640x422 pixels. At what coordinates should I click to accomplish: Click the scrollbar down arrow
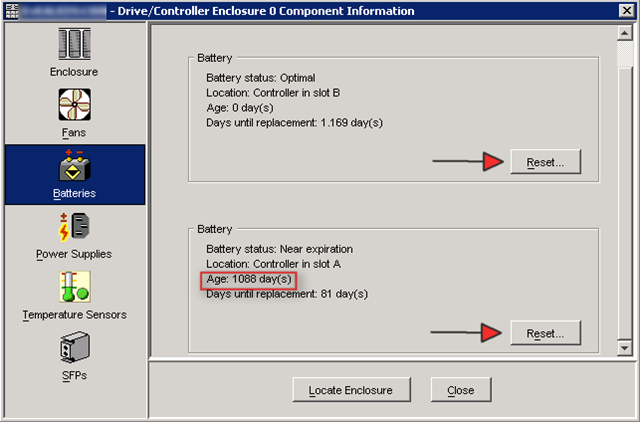coord(625,347)
